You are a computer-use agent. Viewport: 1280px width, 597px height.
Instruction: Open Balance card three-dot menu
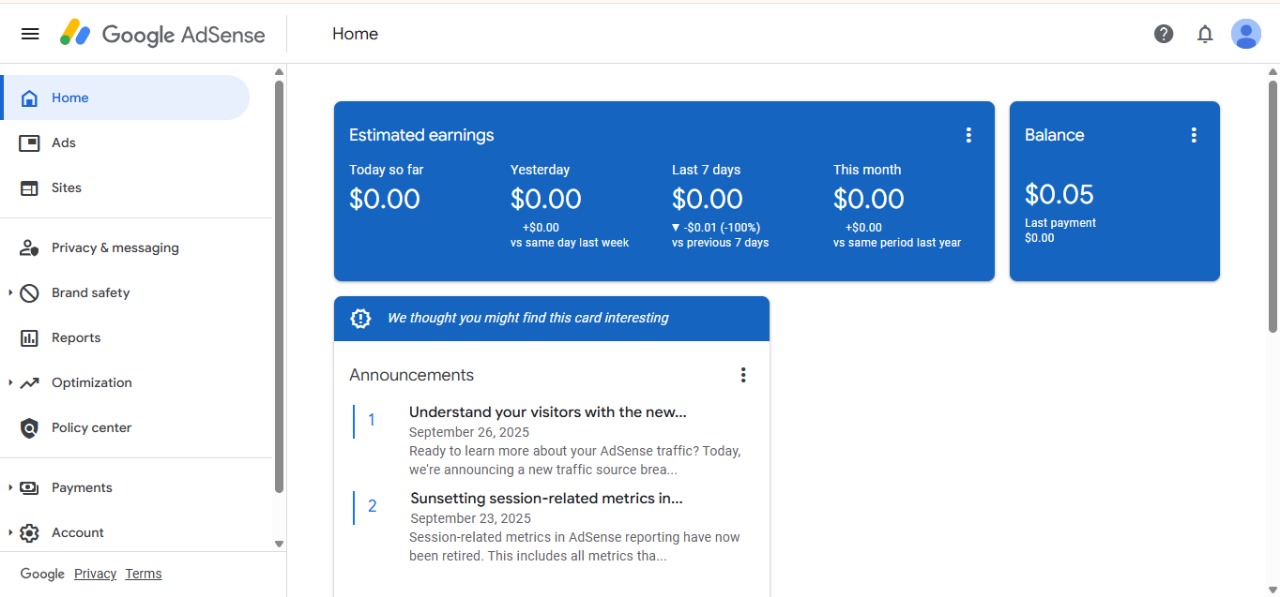[1193, 135]
